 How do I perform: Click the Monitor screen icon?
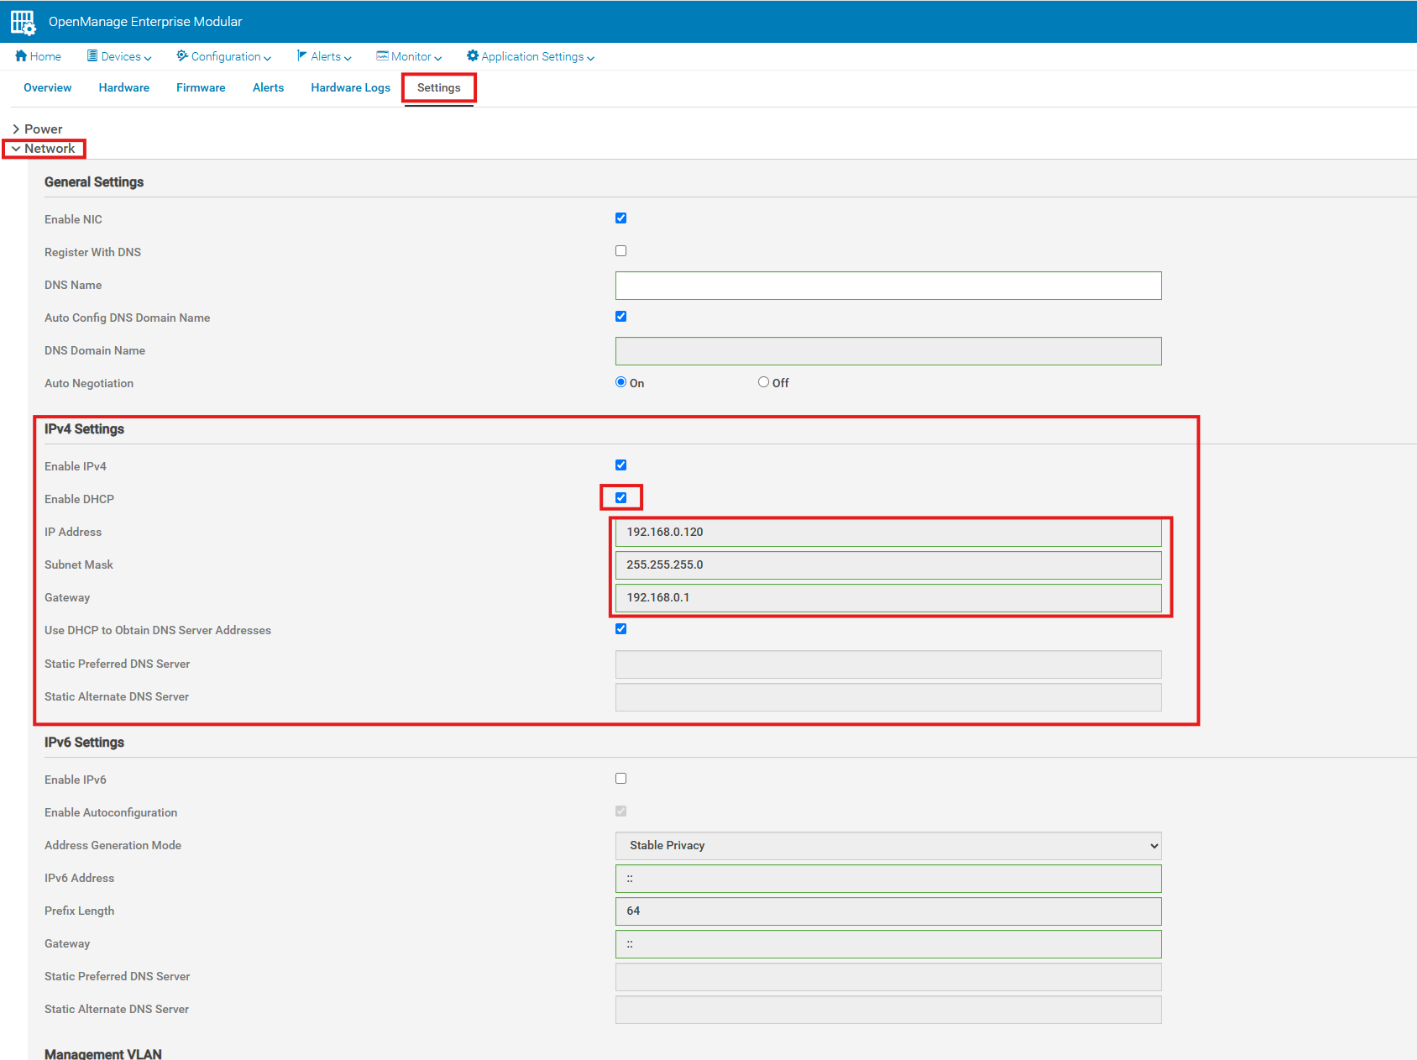tap(382, 56)
